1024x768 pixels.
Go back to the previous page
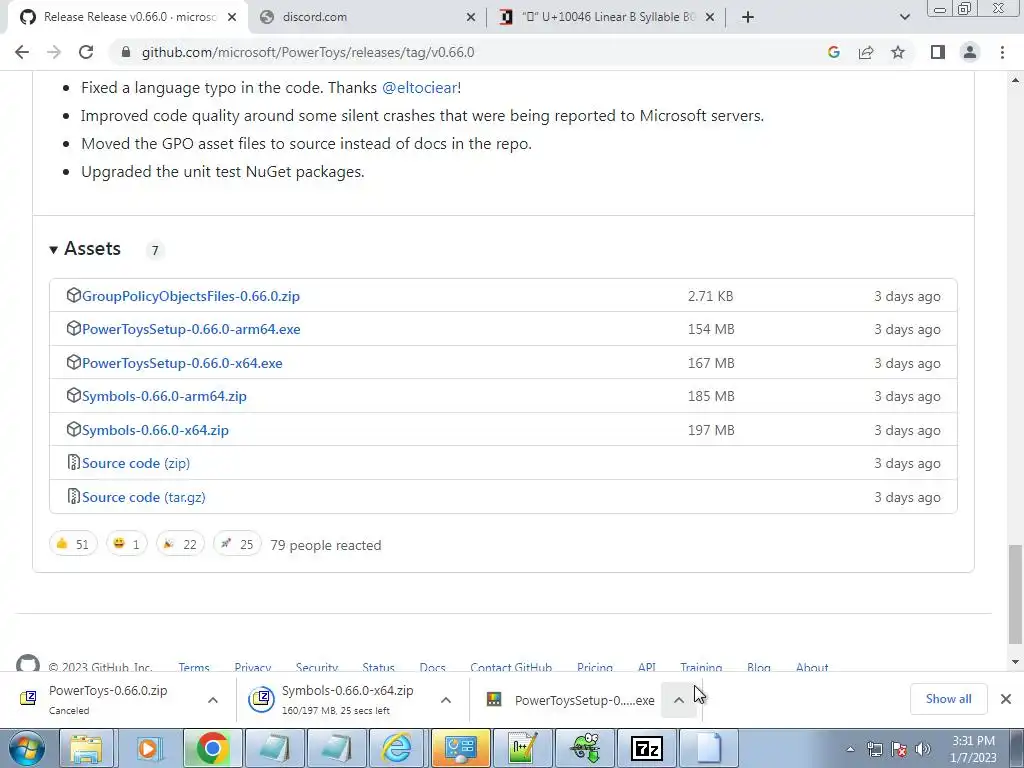click(22, 52)
